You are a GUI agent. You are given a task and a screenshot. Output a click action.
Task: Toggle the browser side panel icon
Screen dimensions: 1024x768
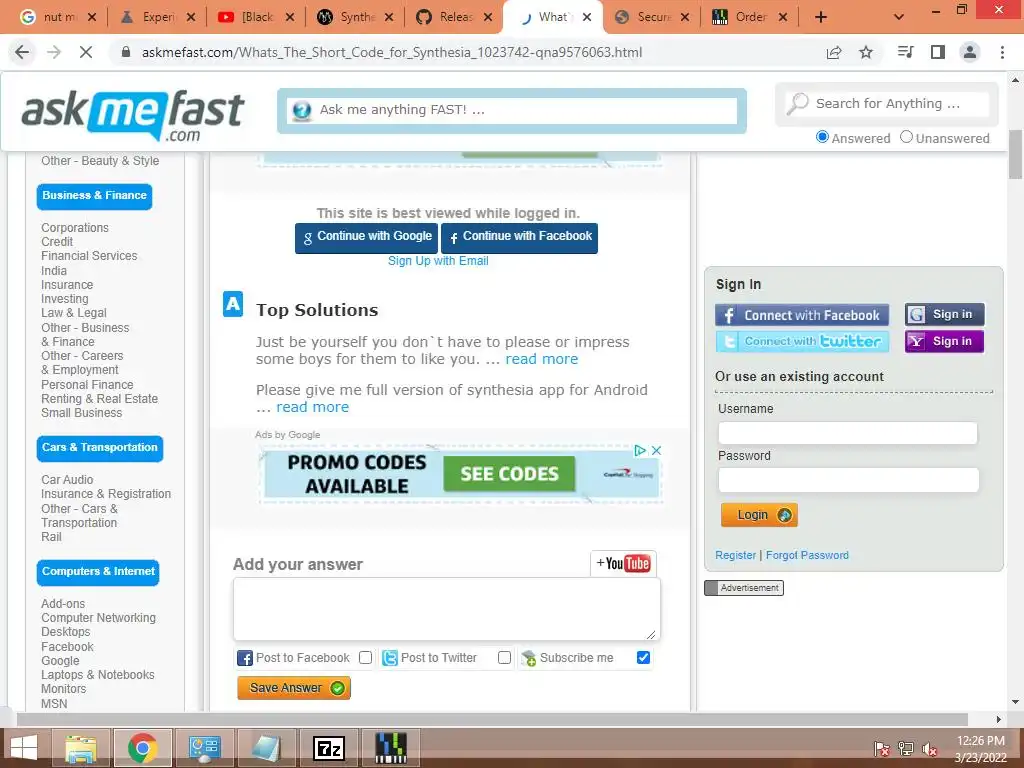938,52
